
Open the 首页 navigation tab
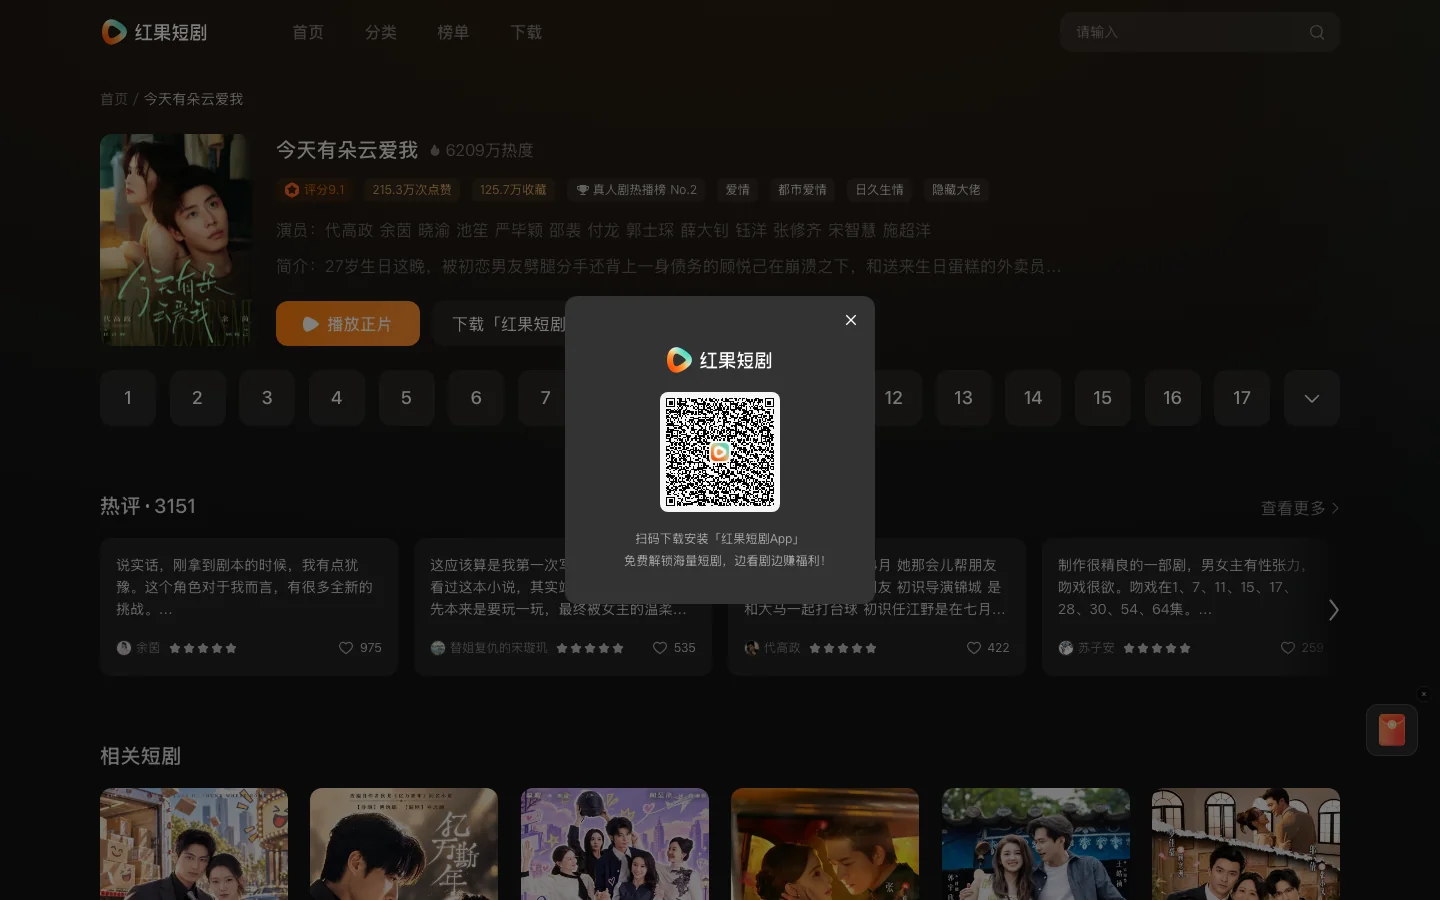point(308,32)
